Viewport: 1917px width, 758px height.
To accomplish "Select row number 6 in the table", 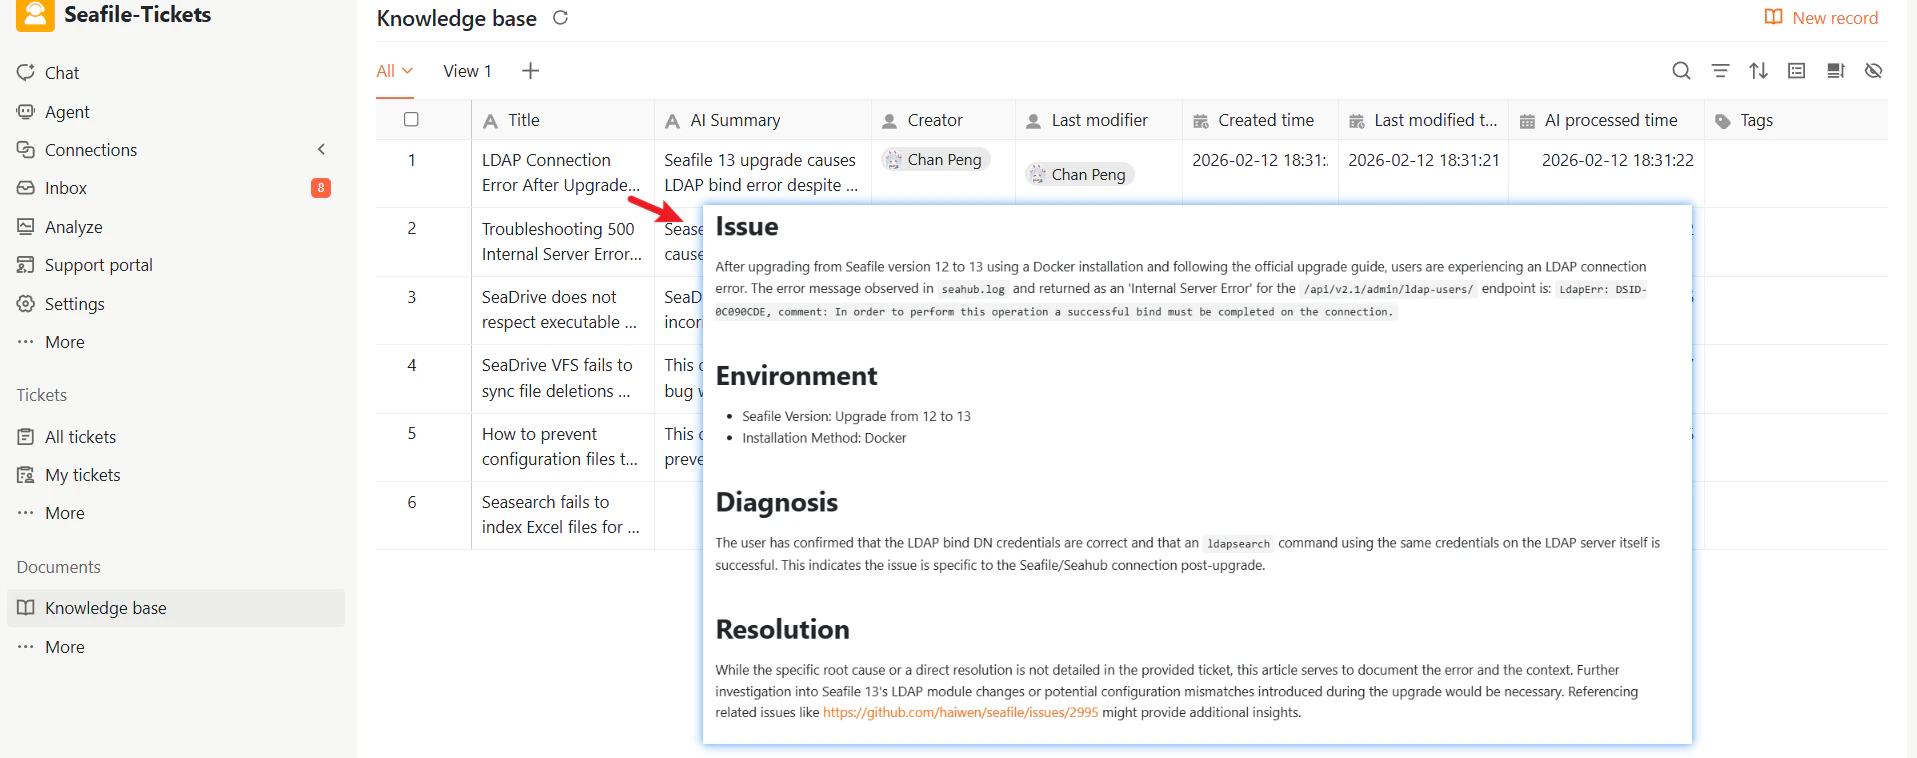I will pos(411,502).
